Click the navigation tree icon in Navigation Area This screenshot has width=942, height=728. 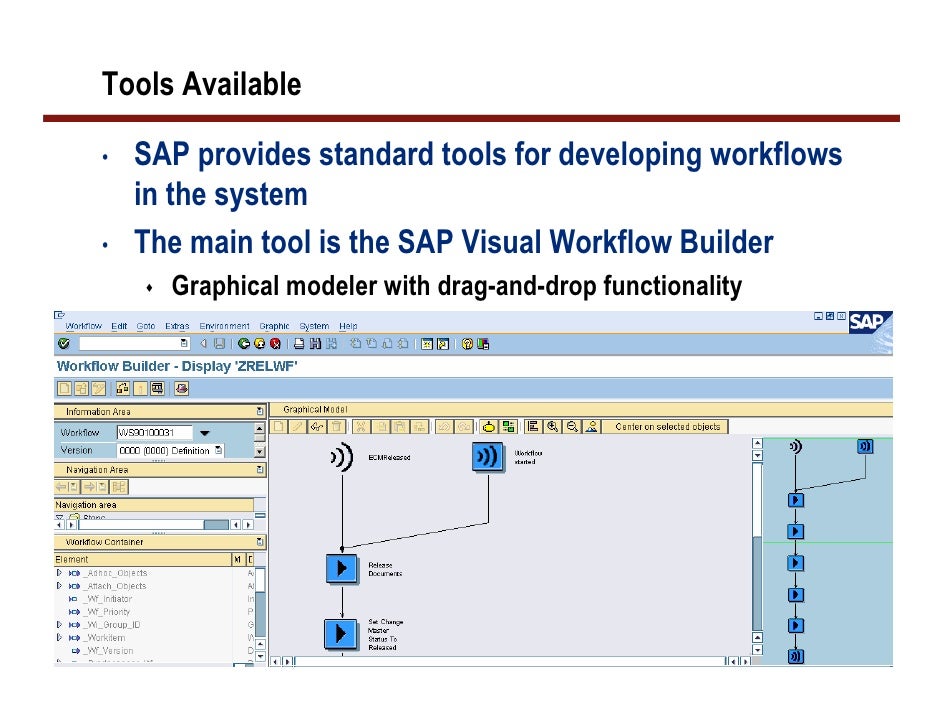point(119,487)
